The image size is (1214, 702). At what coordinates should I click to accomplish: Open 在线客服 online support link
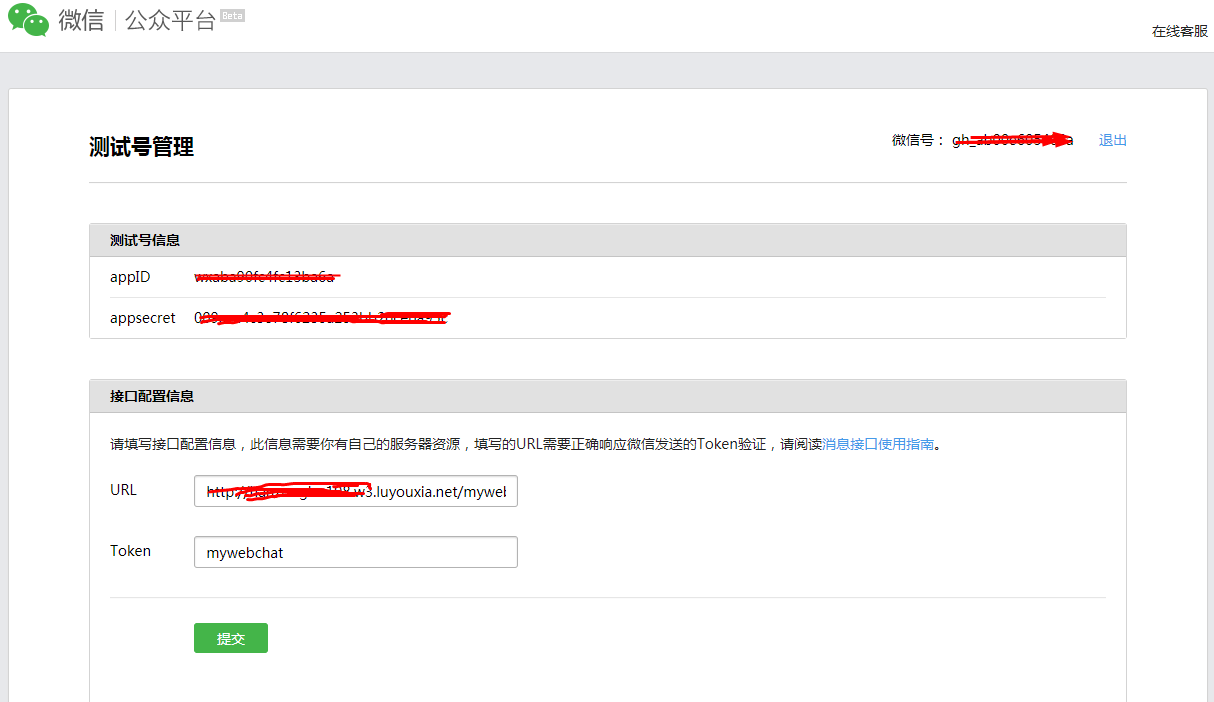(x=1180, y=31)
